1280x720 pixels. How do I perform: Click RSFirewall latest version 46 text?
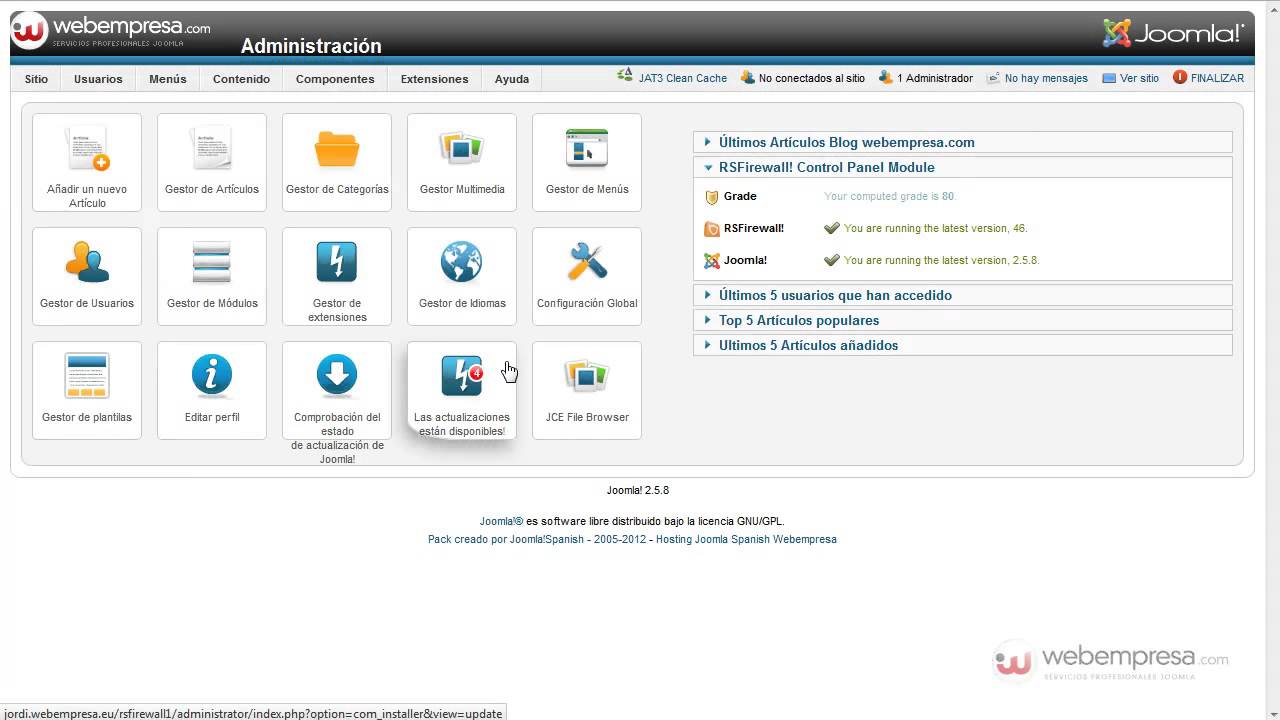936,229
